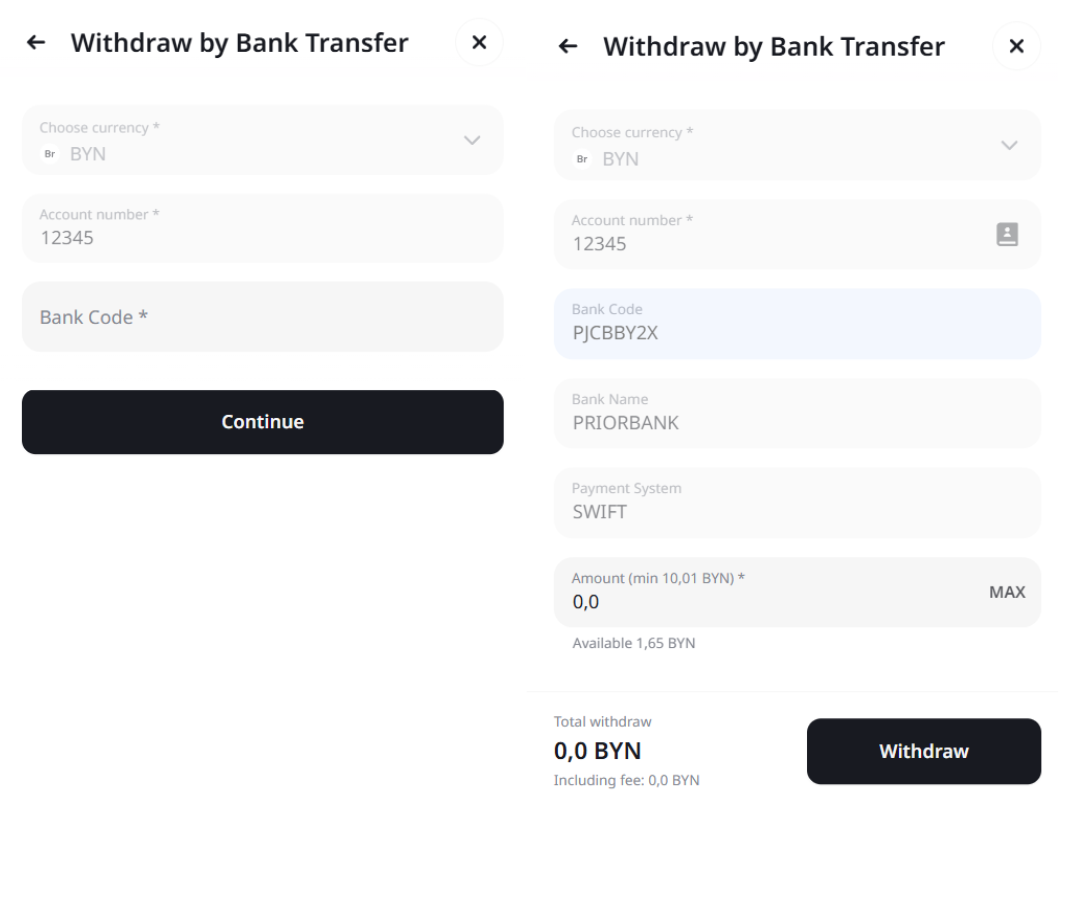Image resolution: width=1070 pixels, height=898 pixels.
Task: Focus Account number field above empty Bank Code
Action: pyautogui.click(x=262, y=228)
